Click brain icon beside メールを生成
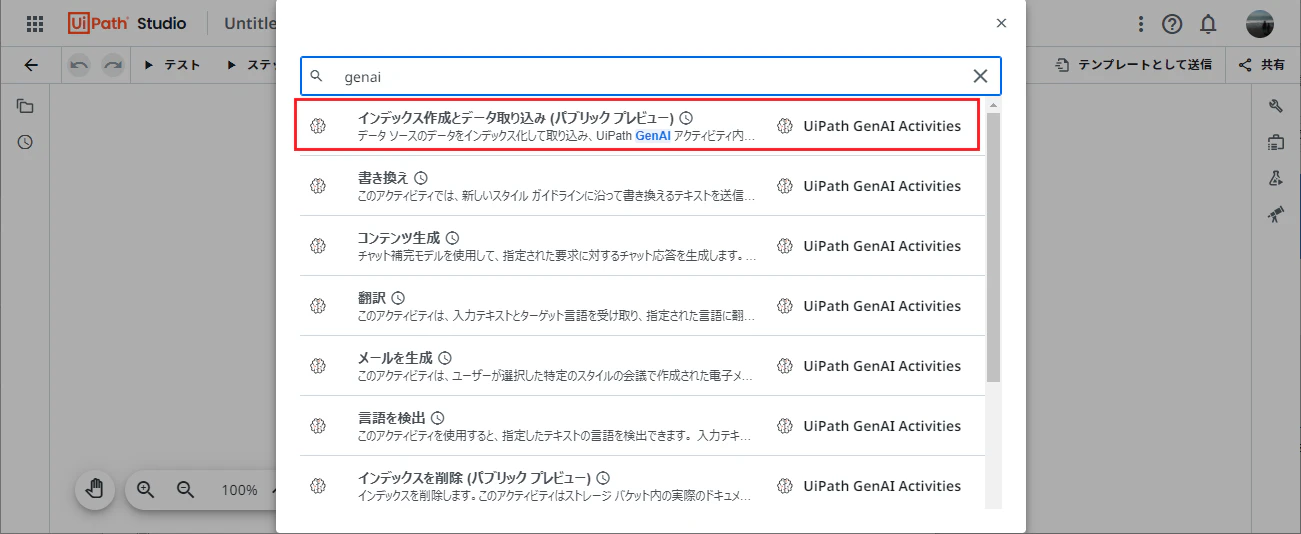1301x534 pixels. pos(318,366)
